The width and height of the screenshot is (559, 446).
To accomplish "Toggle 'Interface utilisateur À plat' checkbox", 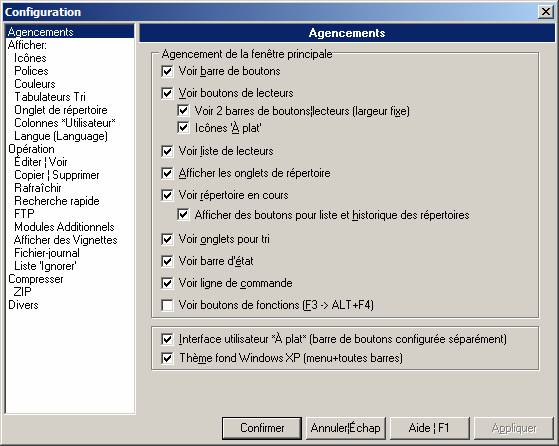I will coord(167,339).
